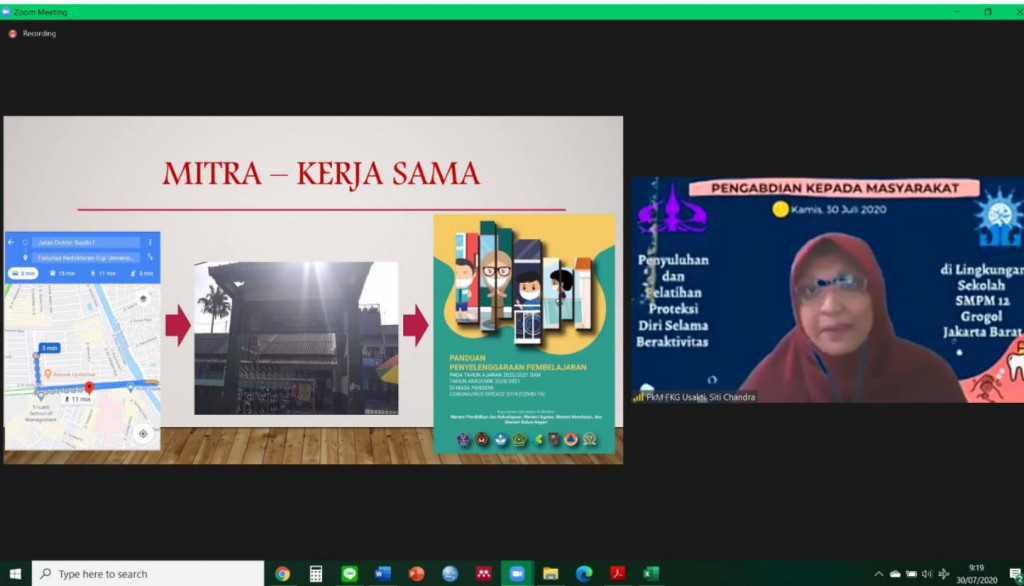Restore down the Zoom Meeting window
The image size is (1024, 586).
[x=988, y=11]
